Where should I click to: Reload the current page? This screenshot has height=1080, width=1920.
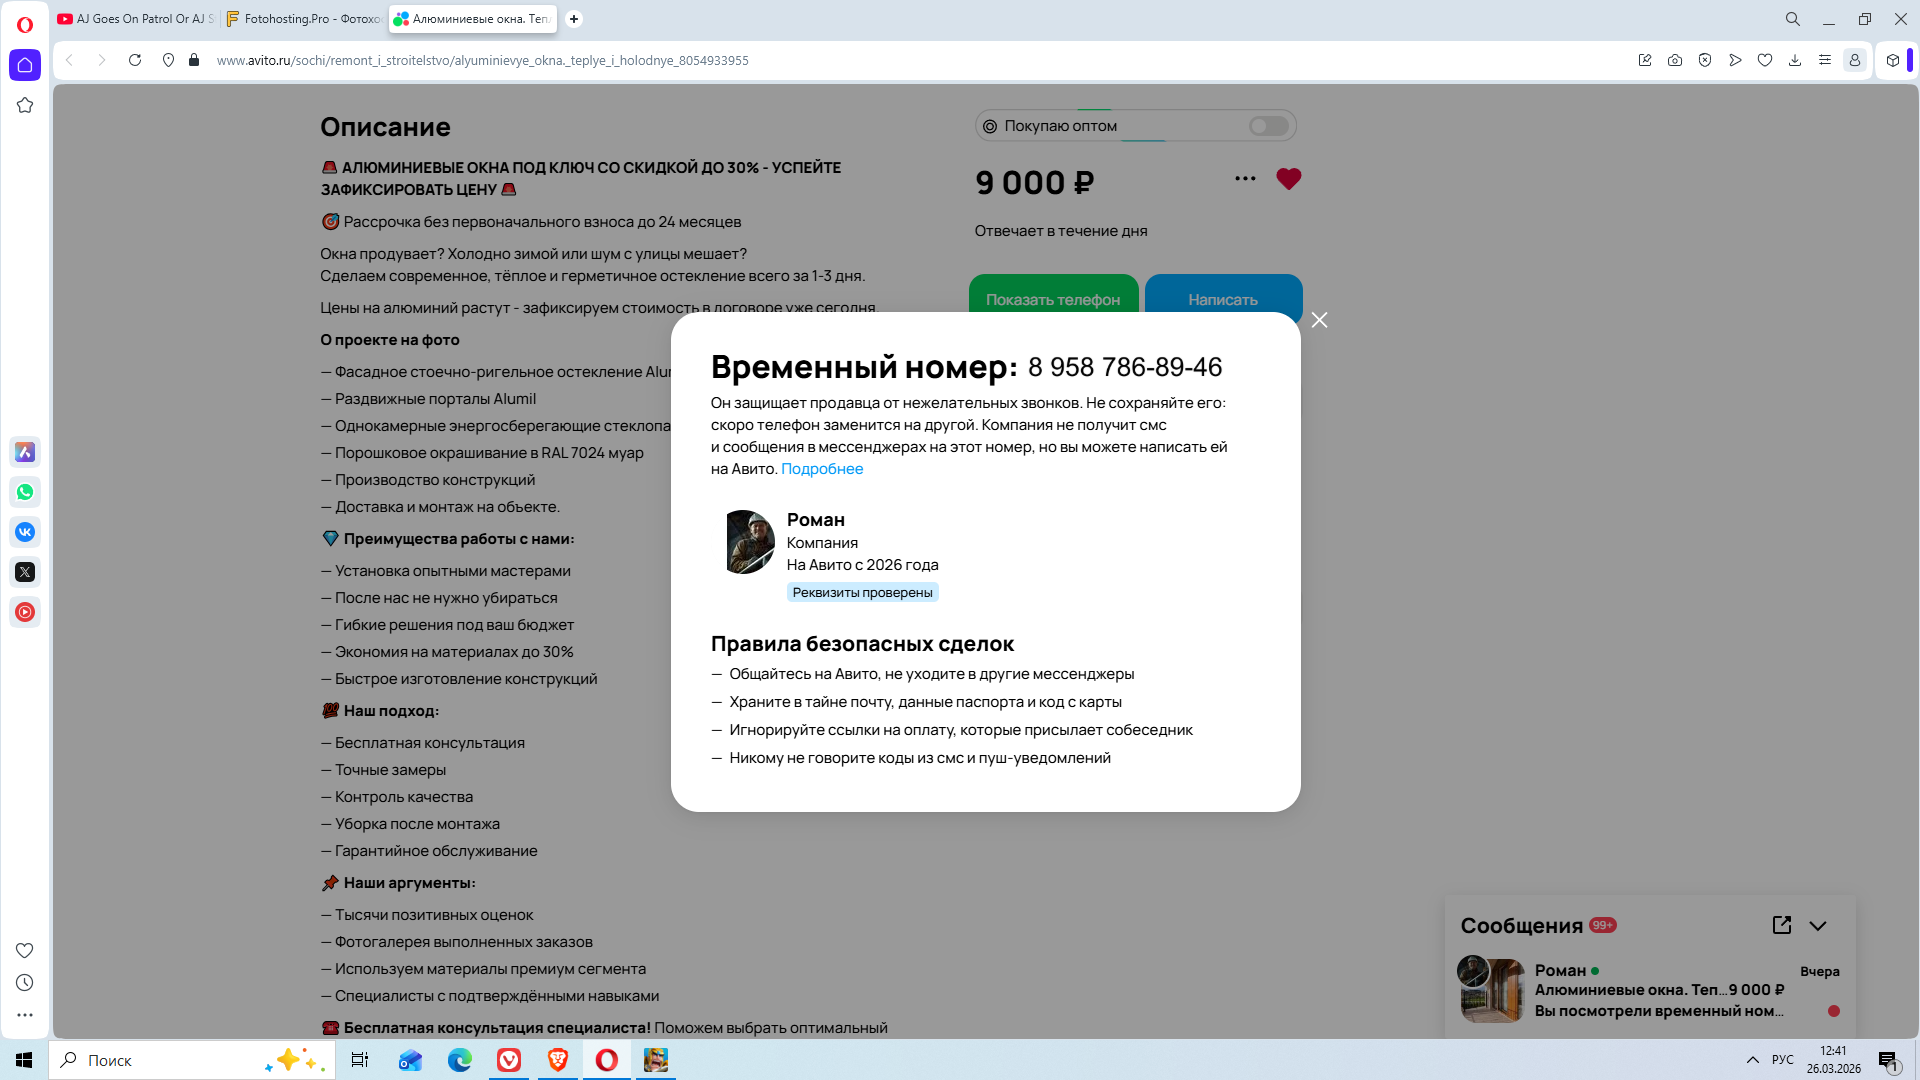pyautogui.click(x=135, y=60)
